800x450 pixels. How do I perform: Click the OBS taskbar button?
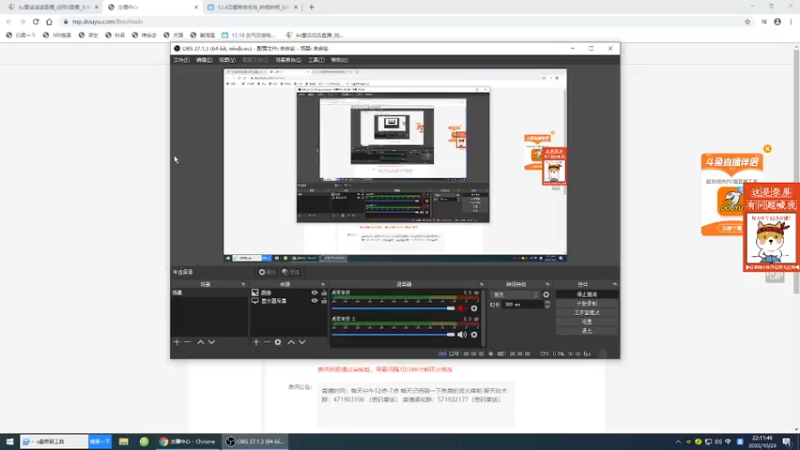pos(255,441)
